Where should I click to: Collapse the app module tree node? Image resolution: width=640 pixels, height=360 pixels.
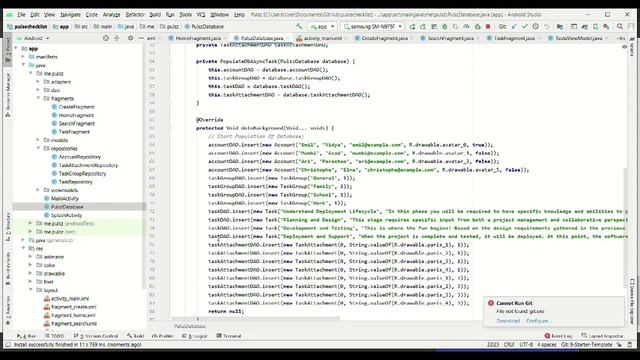(16, 49)
